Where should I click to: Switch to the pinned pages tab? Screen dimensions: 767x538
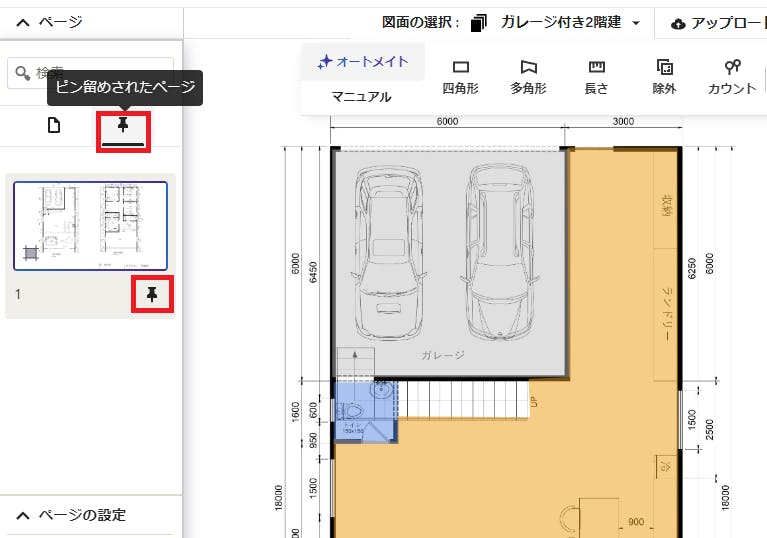123,127
